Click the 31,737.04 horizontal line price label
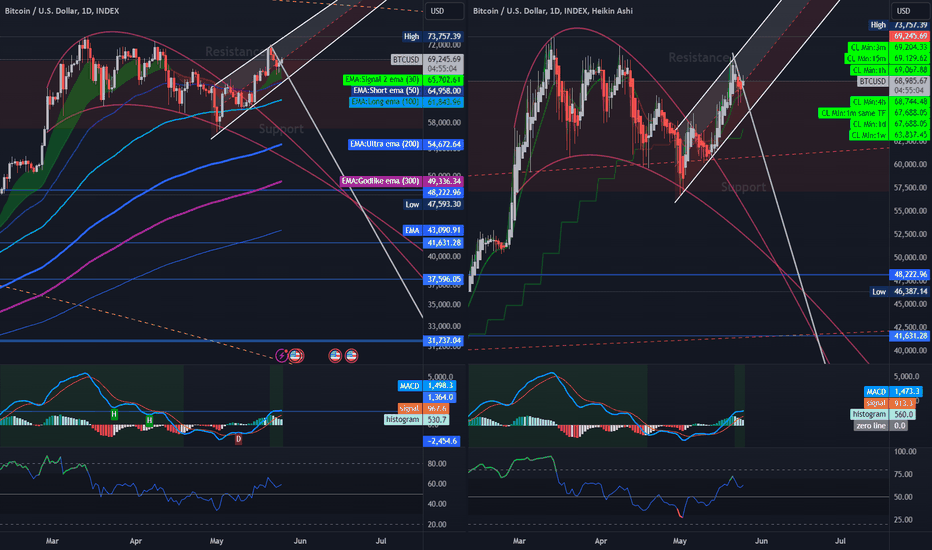The image size is (932, 550). pos(443,341)
